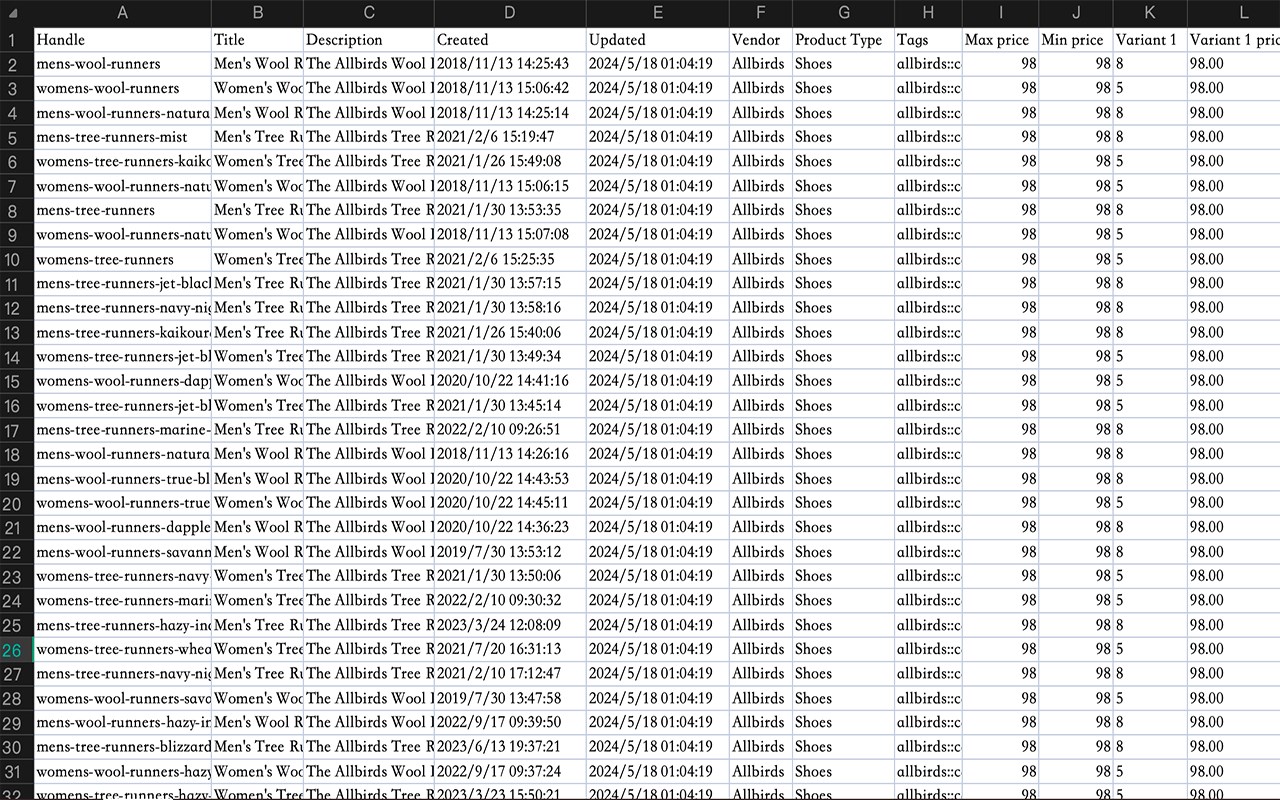
Task: Select cell 'womens-wool-runners' in row 3
Action: [122, 88]
